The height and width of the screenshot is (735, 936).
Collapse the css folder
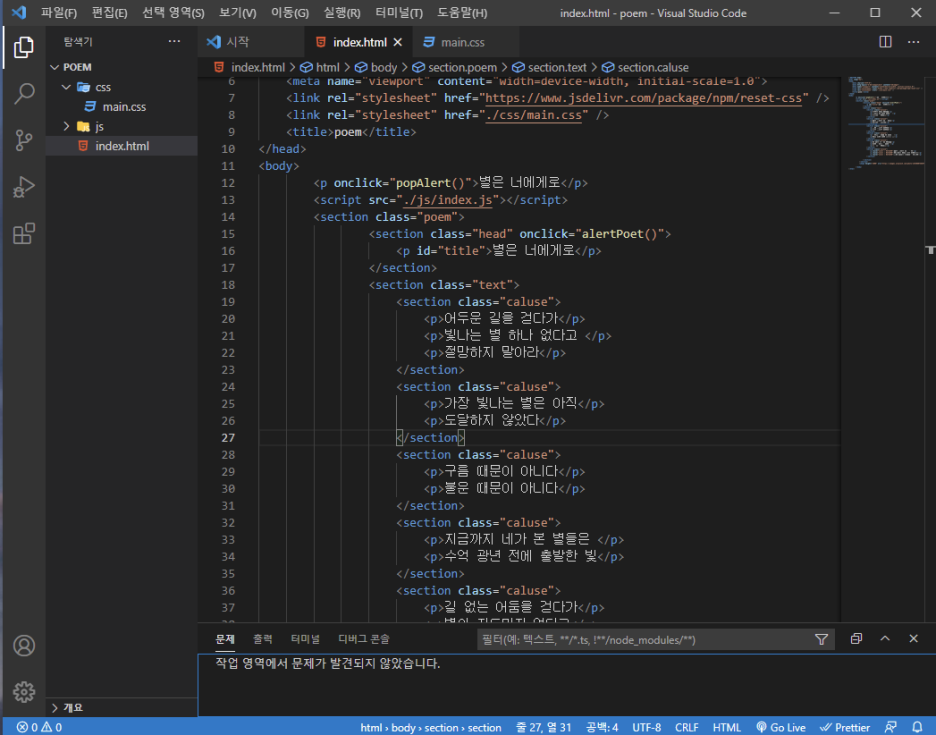click(x=66, y=87)
